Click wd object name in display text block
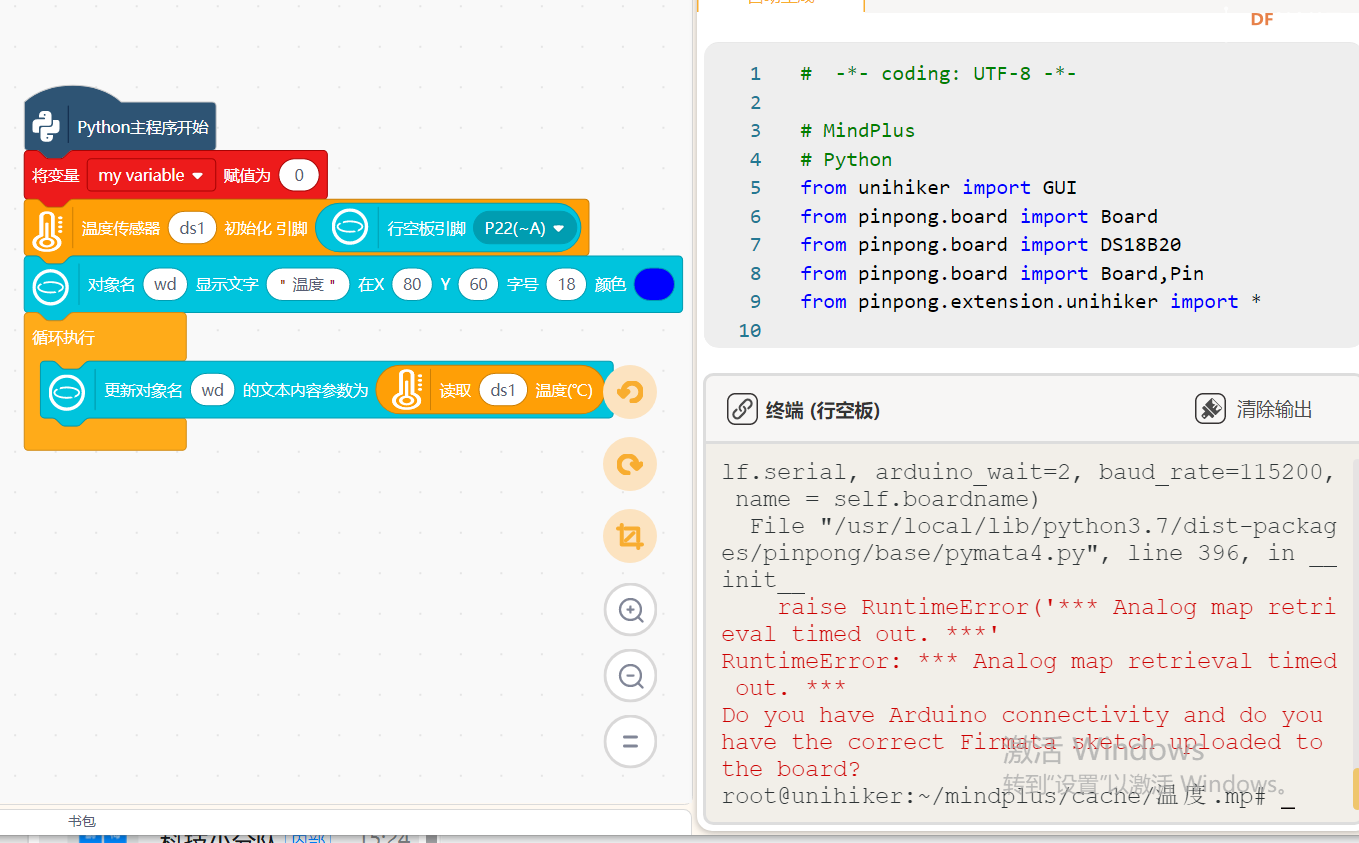The height and width of the screenshot is (843, 1359). pos(165,285)
